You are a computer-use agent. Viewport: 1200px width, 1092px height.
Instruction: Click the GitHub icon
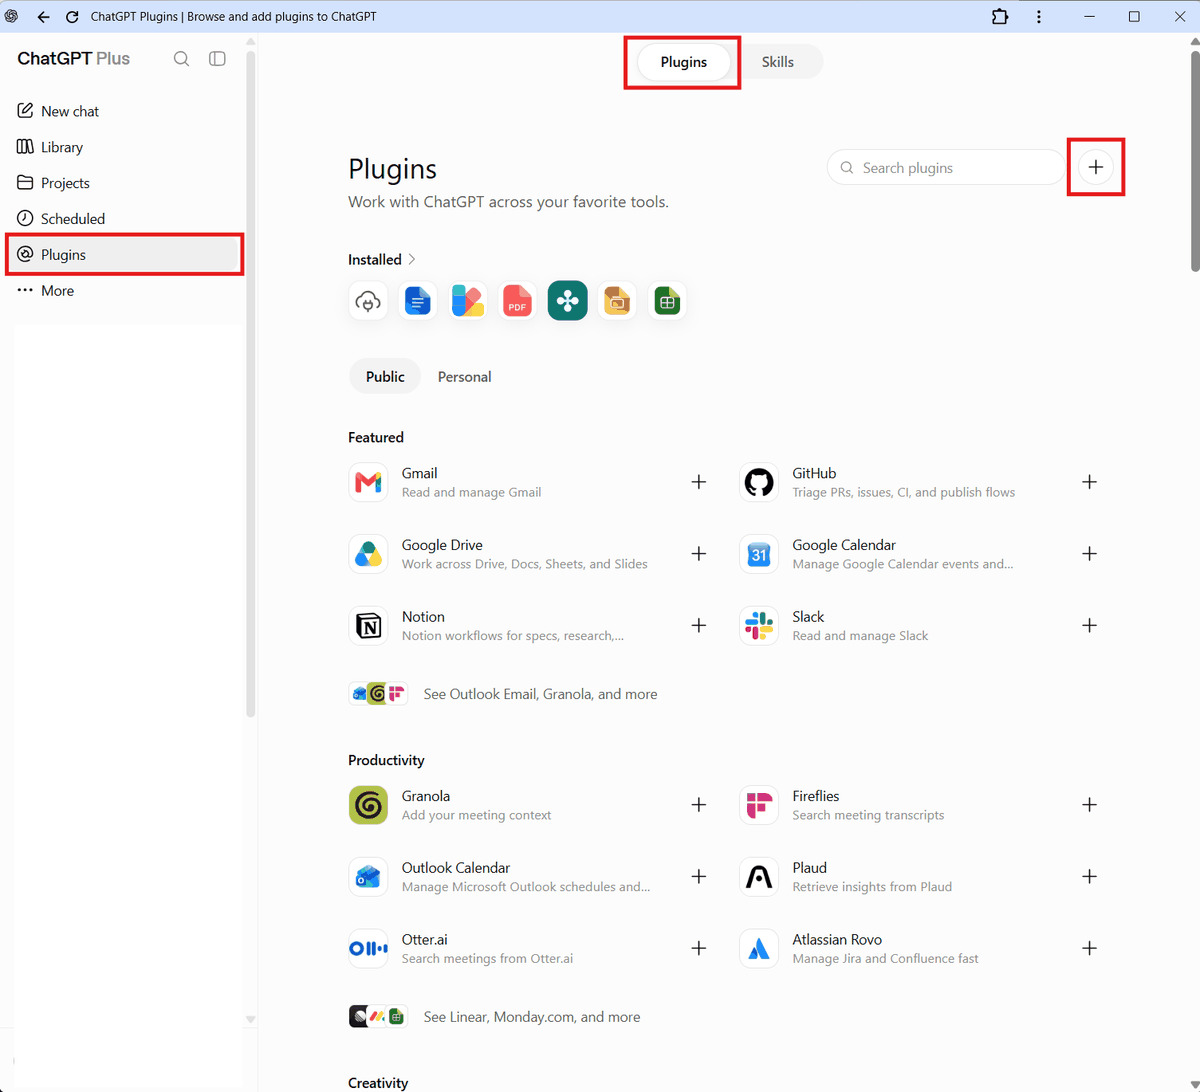(x=759, y=482)
